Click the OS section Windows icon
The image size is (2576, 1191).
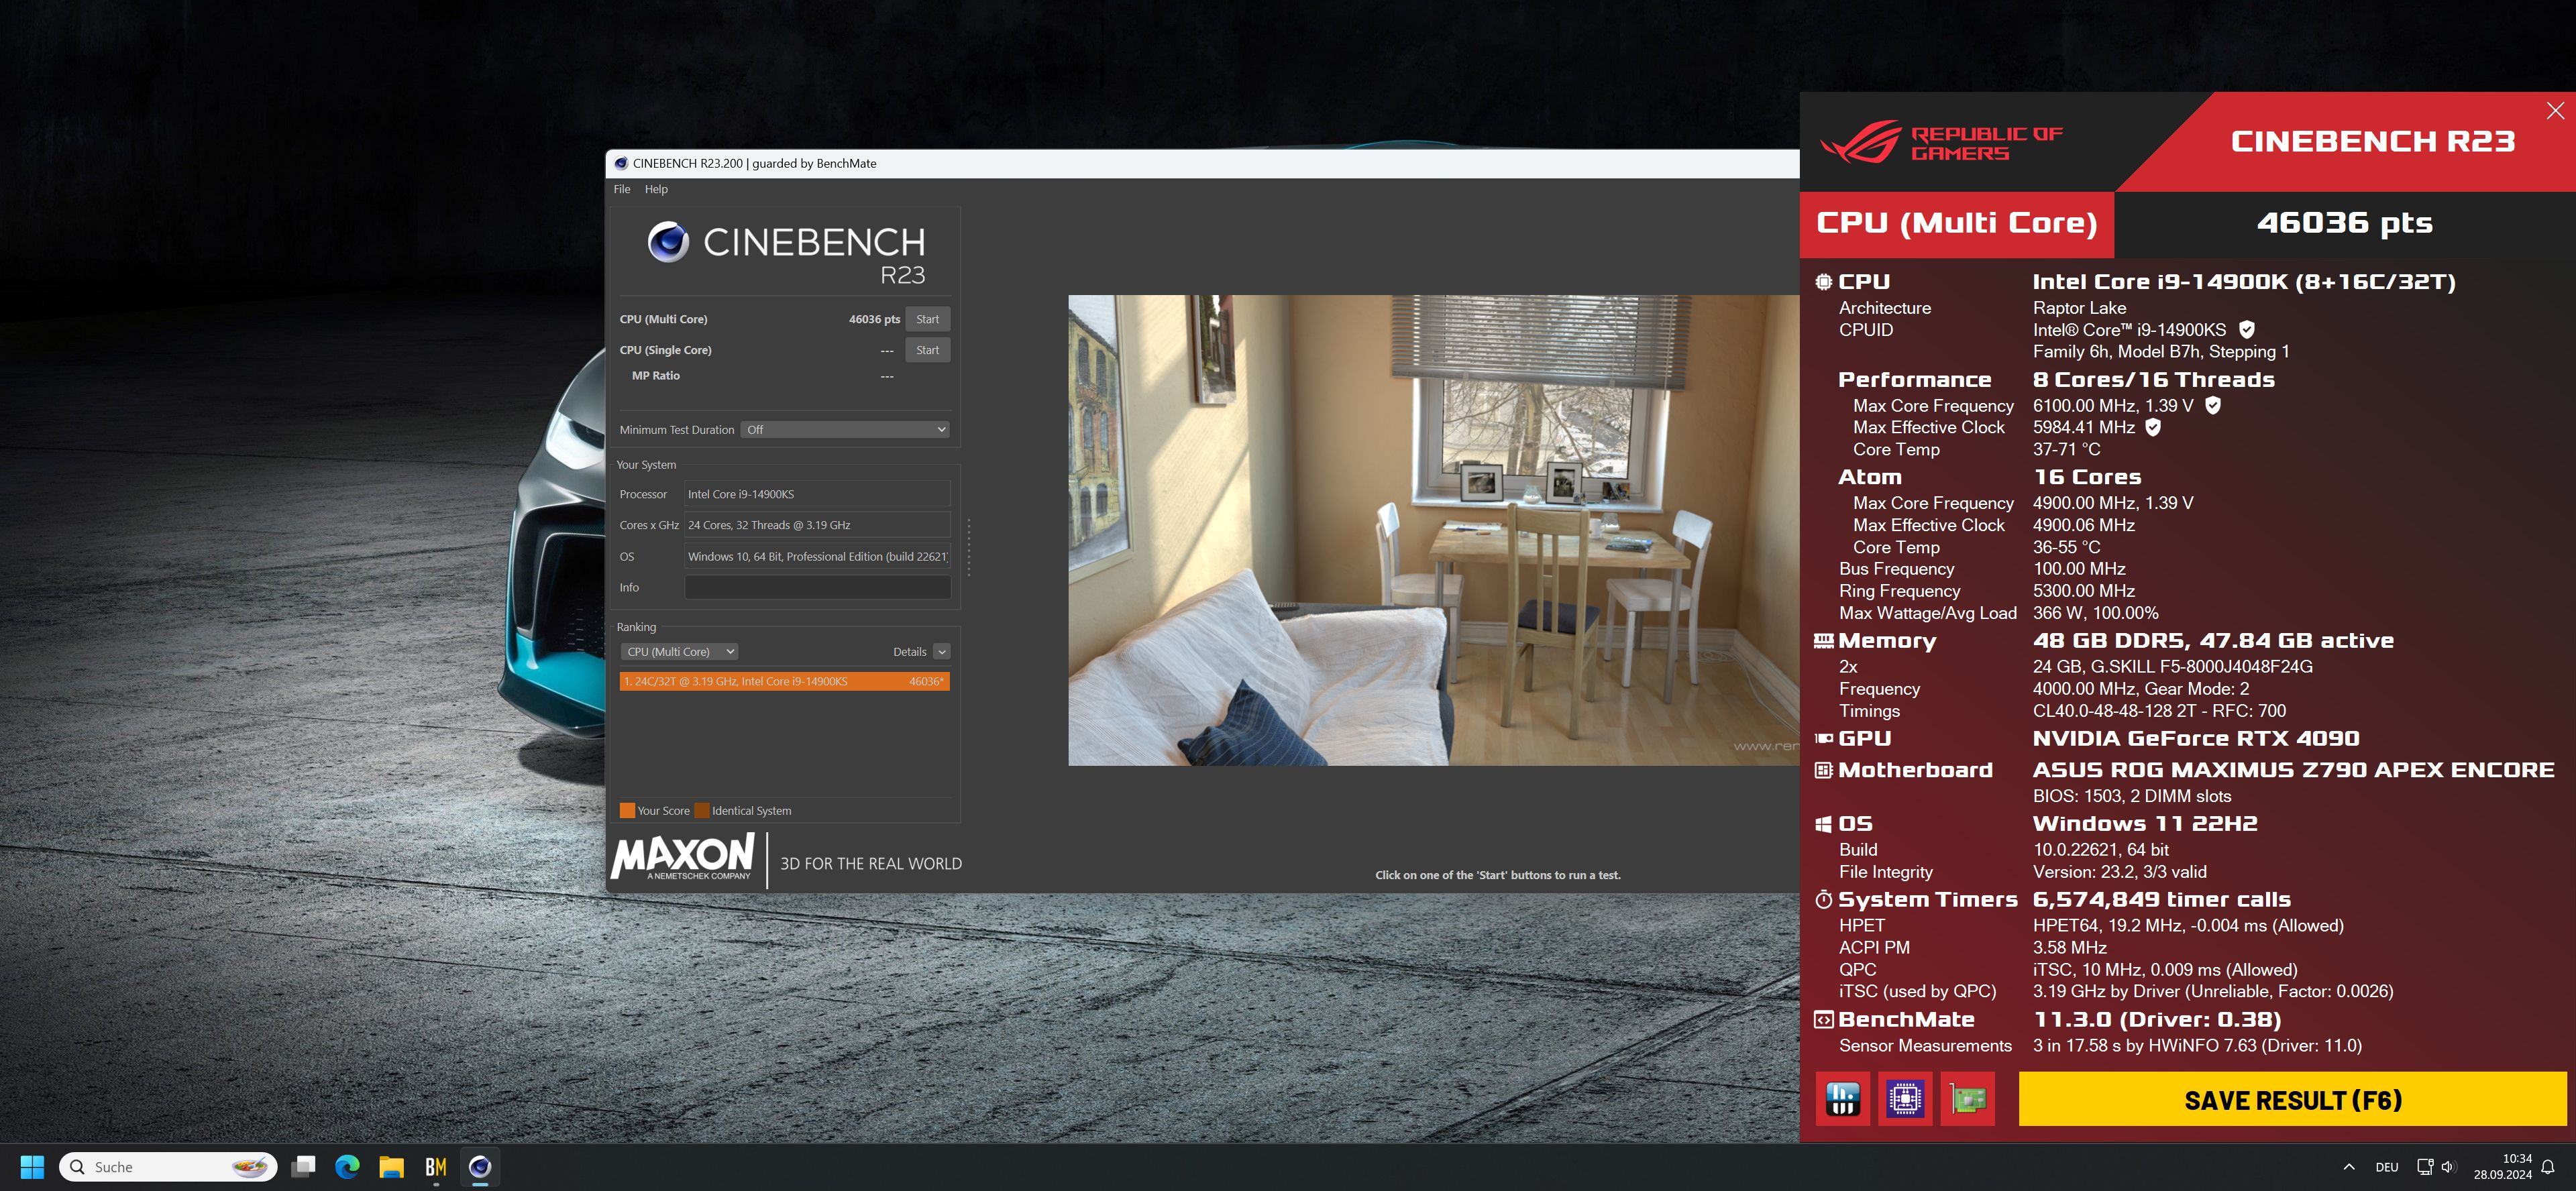pos(1824,824)
